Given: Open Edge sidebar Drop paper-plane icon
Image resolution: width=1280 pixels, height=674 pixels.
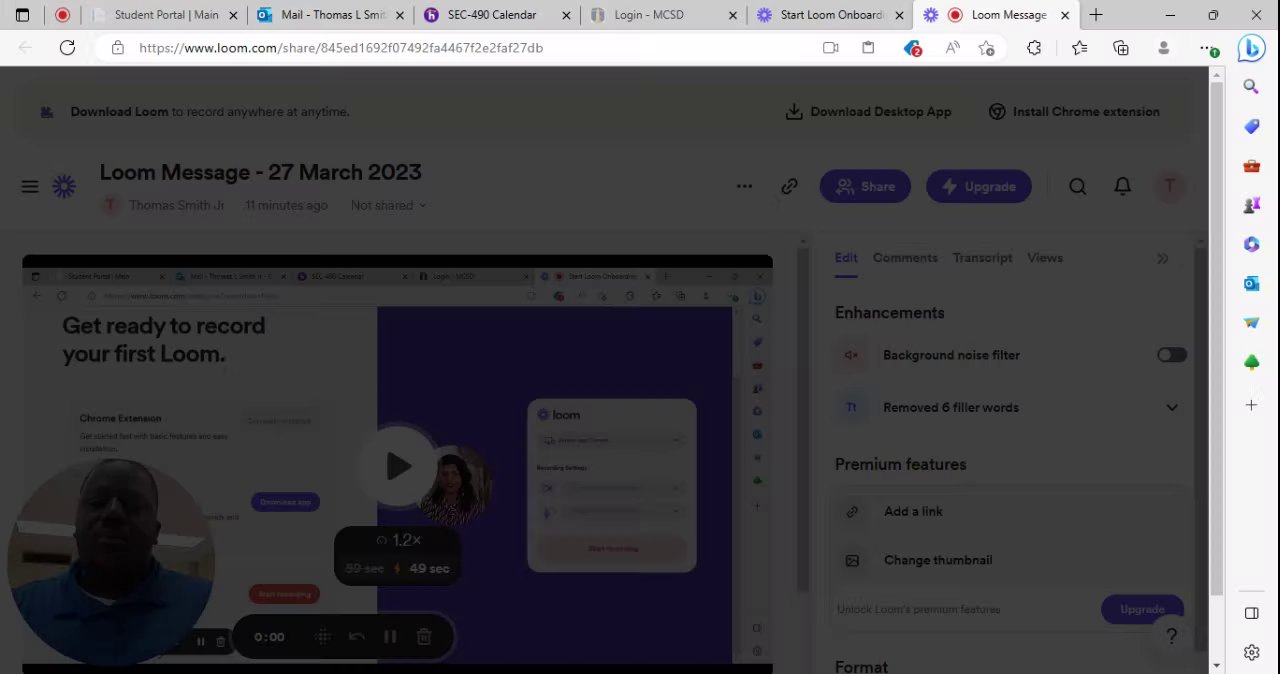Looking at the screenshot, I should point(1251,322).
